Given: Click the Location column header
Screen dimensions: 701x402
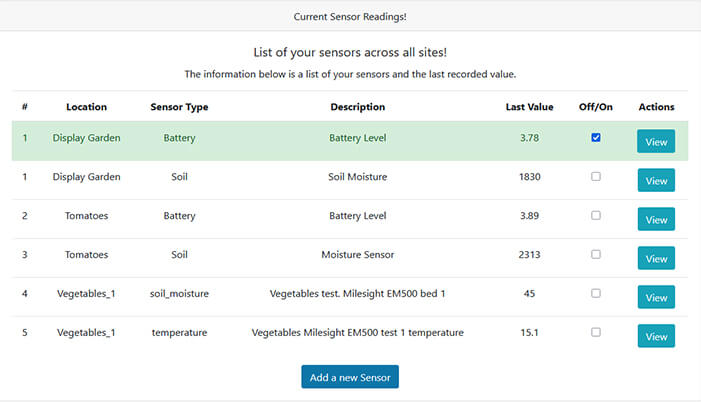Looking at the screenshot, I should (86, 107).
